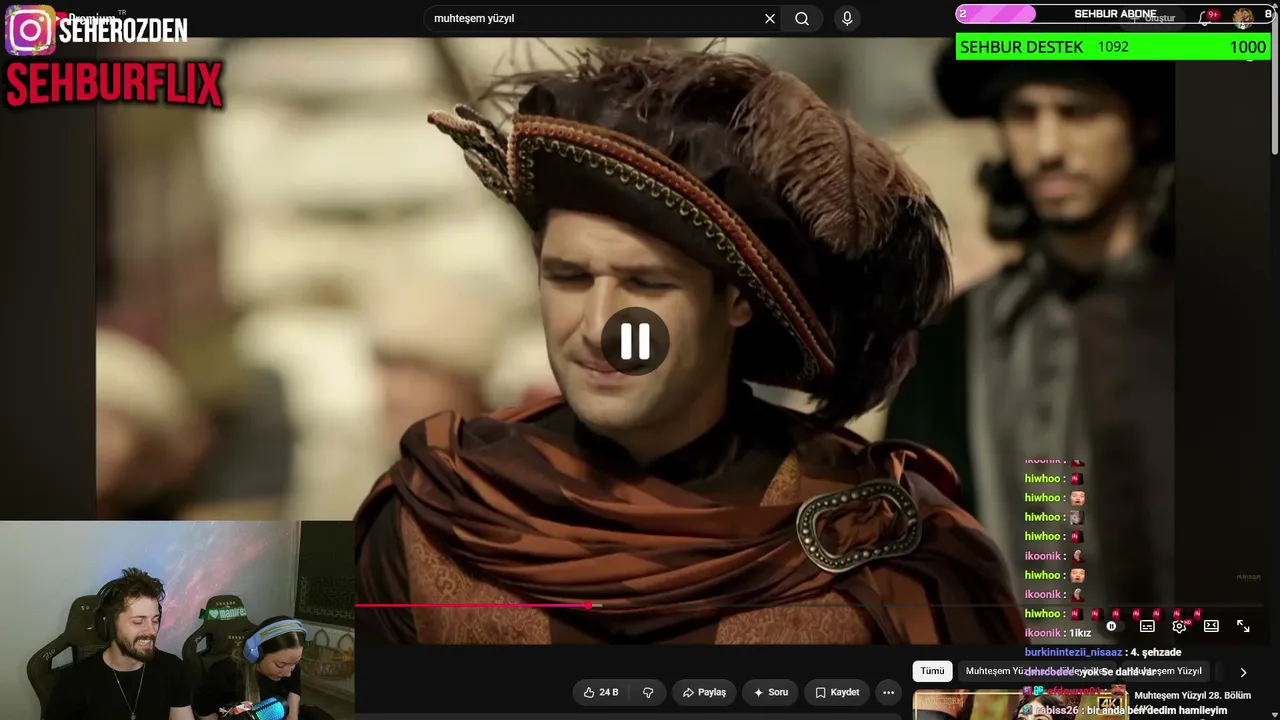
Task: Open the three-dot more actions menu
Action: [x=888, y=692]
